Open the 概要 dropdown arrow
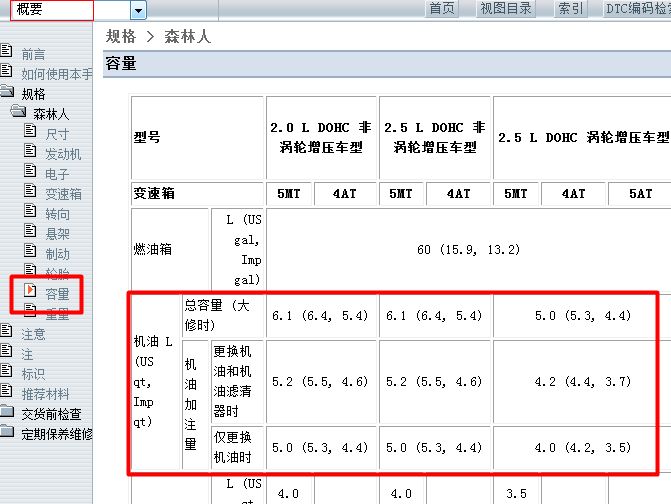This screenshot has width=671, height=504. [138, 10]
